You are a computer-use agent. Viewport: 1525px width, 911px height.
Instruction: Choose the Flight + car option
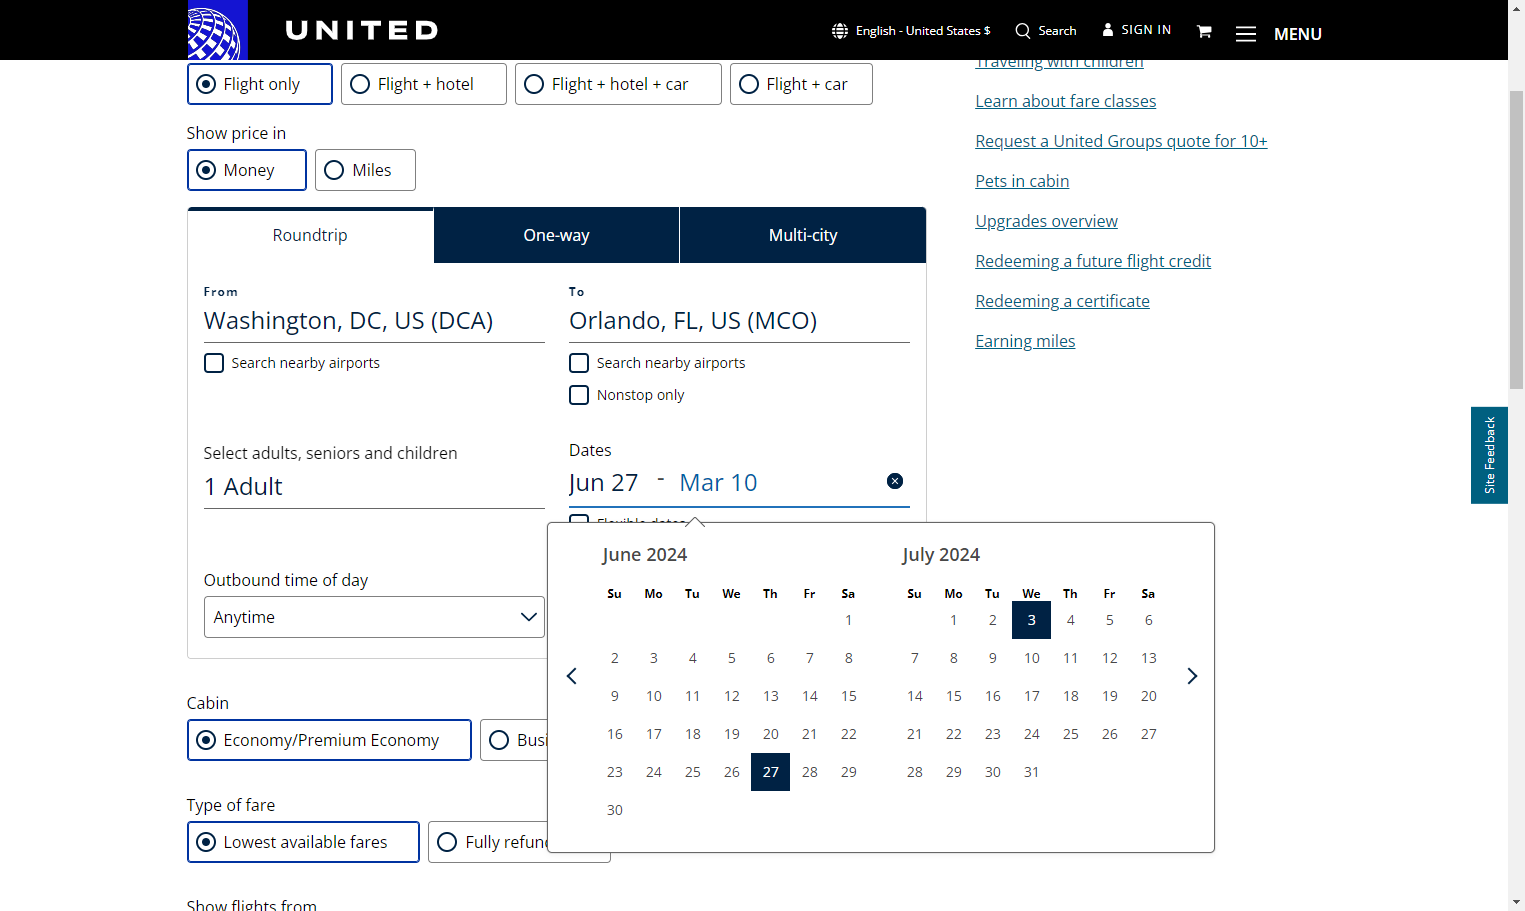tap(801, 84)
